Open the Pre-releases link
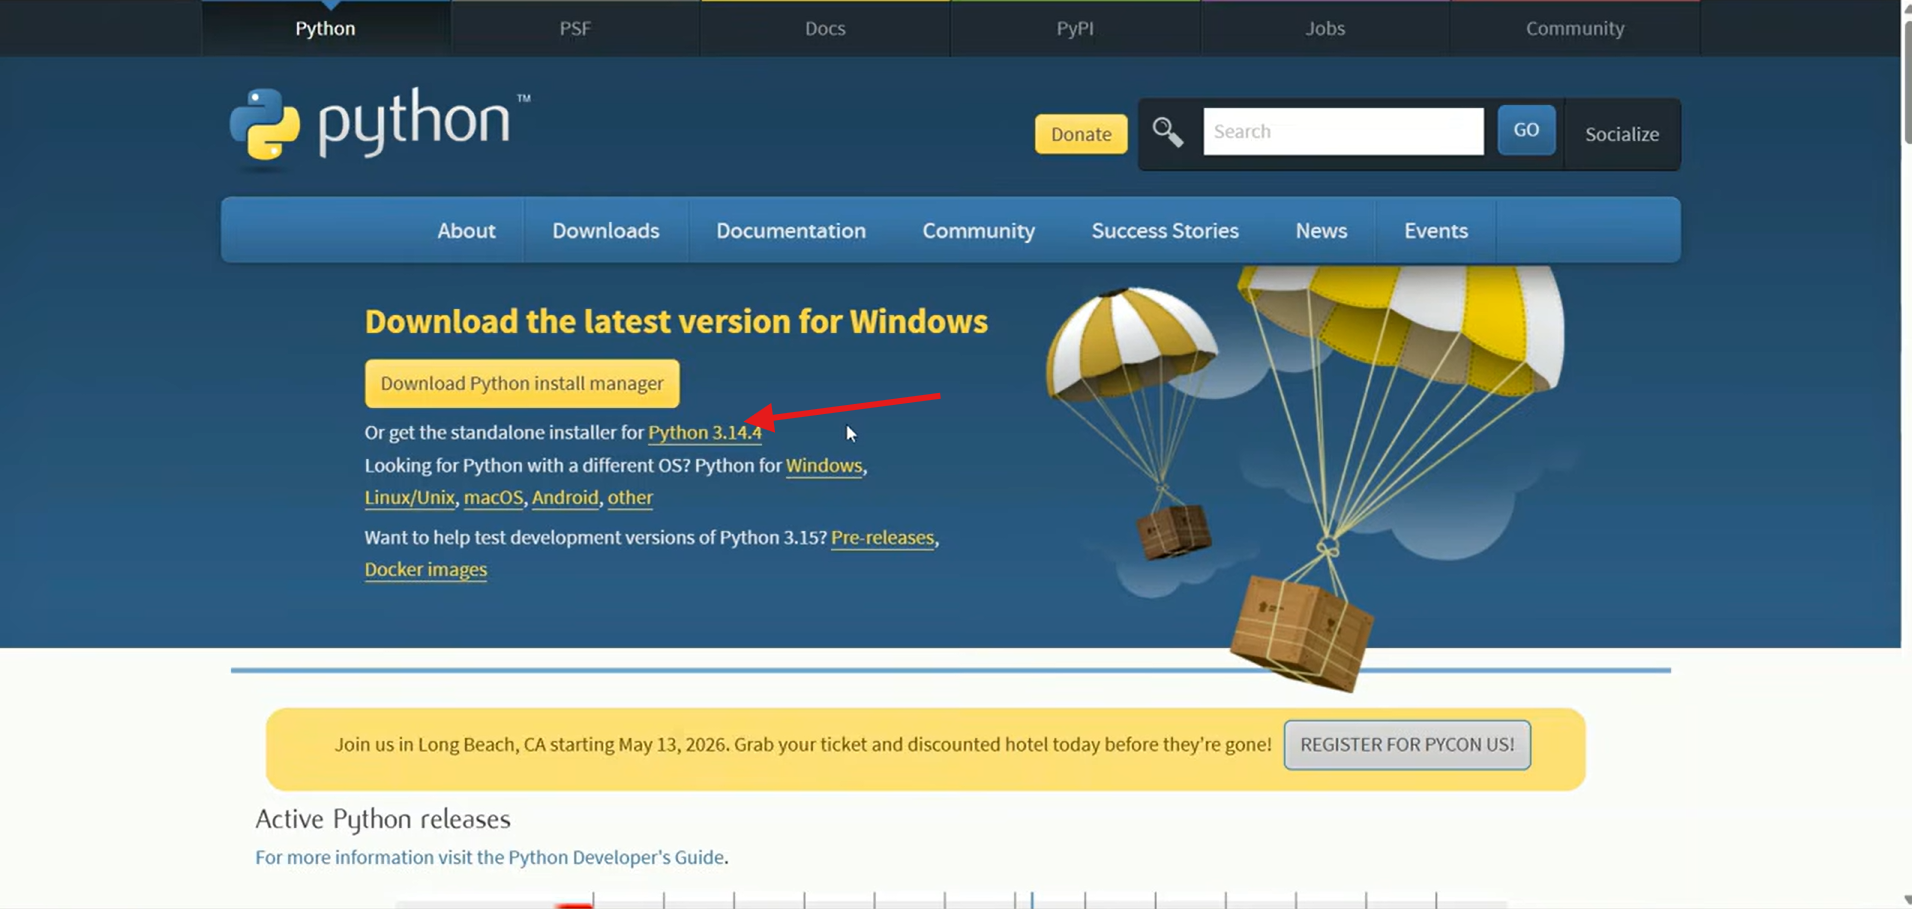The width and height of the screenshot is (1912, 909). [x=883, y=537]
